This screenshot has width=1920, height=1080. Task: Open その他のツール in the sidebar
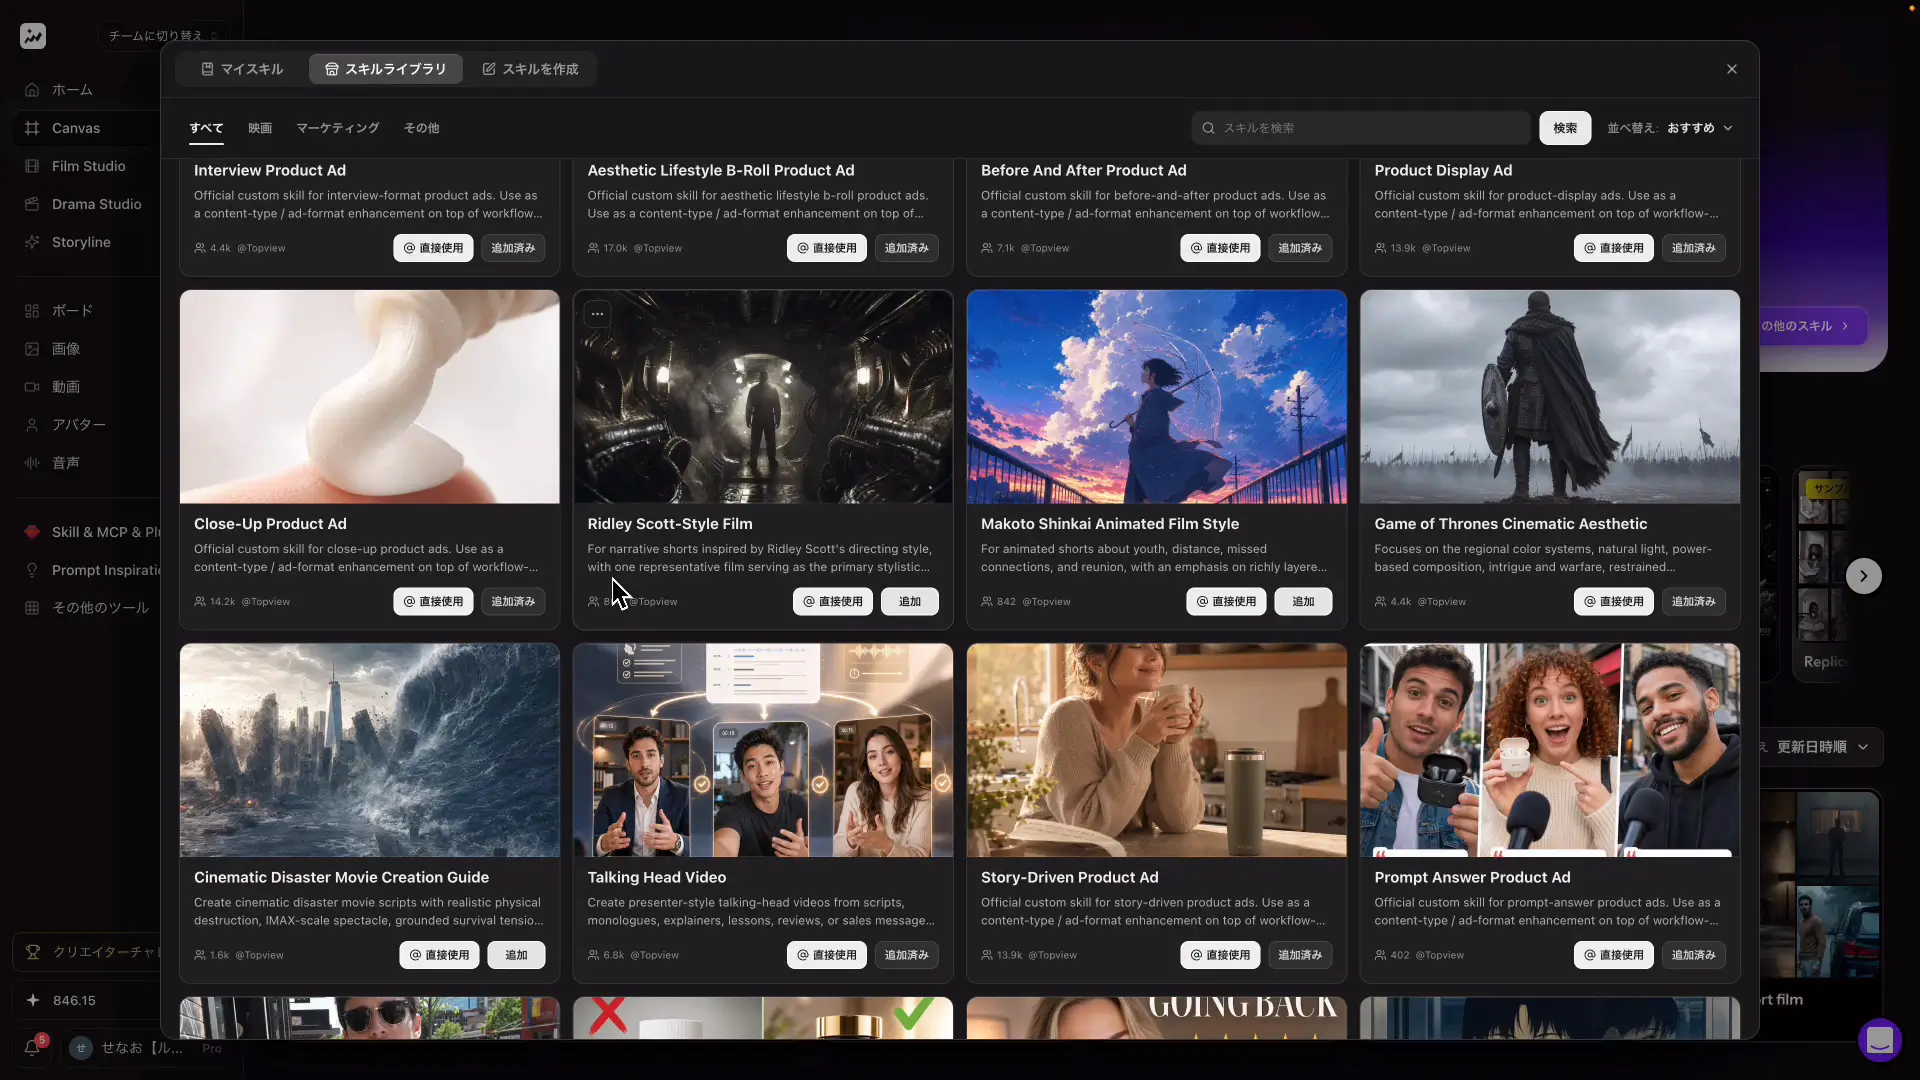pos(85,608)
